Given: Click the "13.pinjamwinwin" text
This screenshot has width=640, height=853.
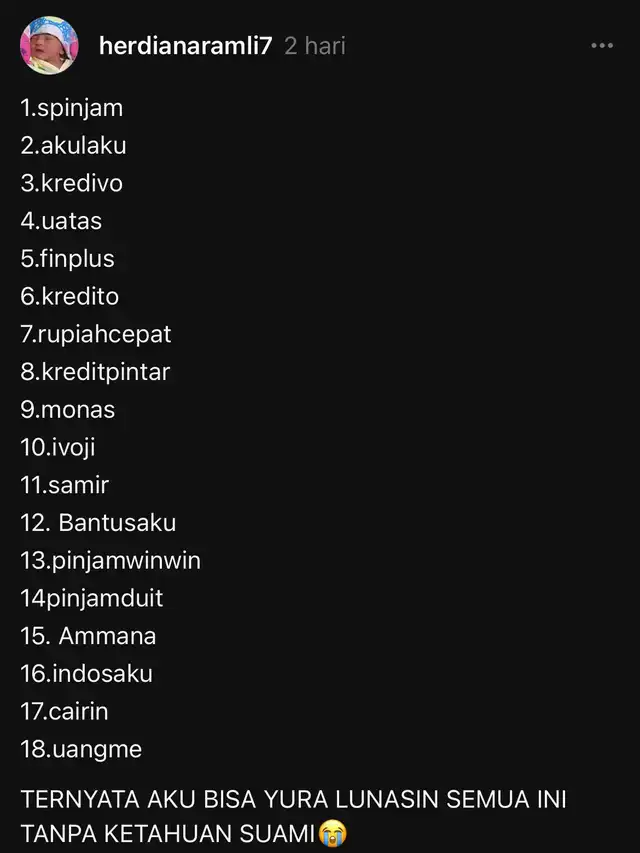Looking at the screenshot, I should [110, 561].
